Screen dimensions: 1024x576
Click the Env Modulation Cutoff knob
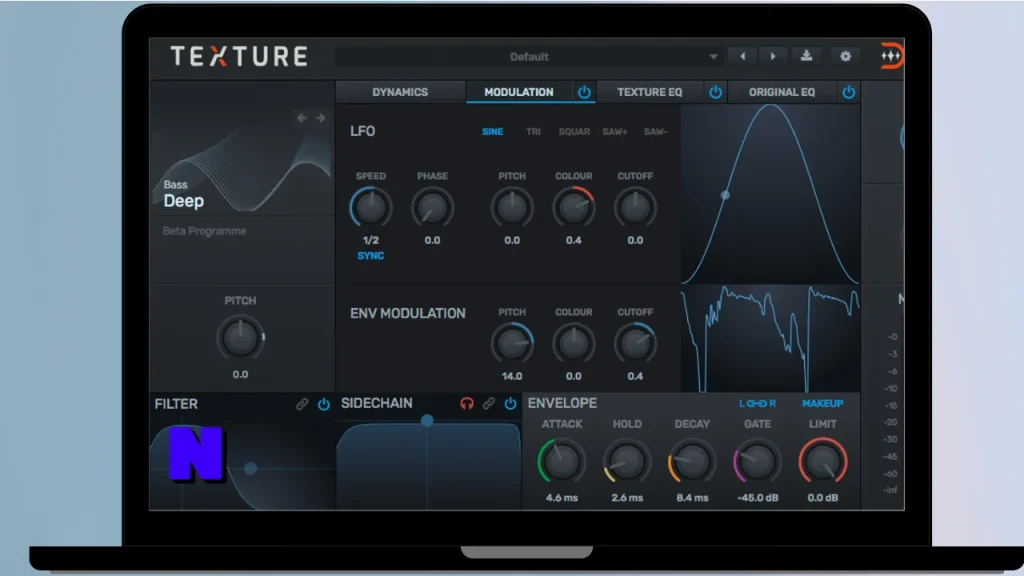tap(635, 344)
